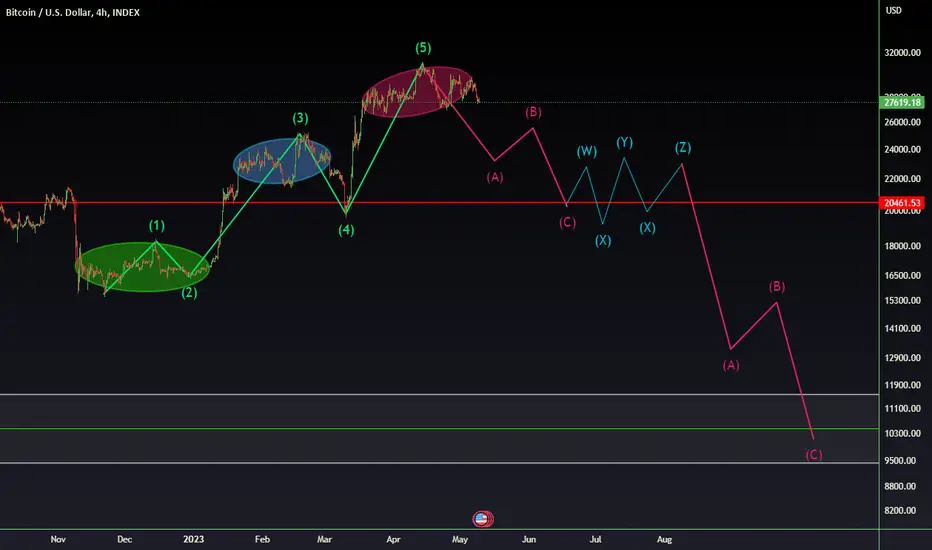Click the Aug label on time axis

(664, 540)
